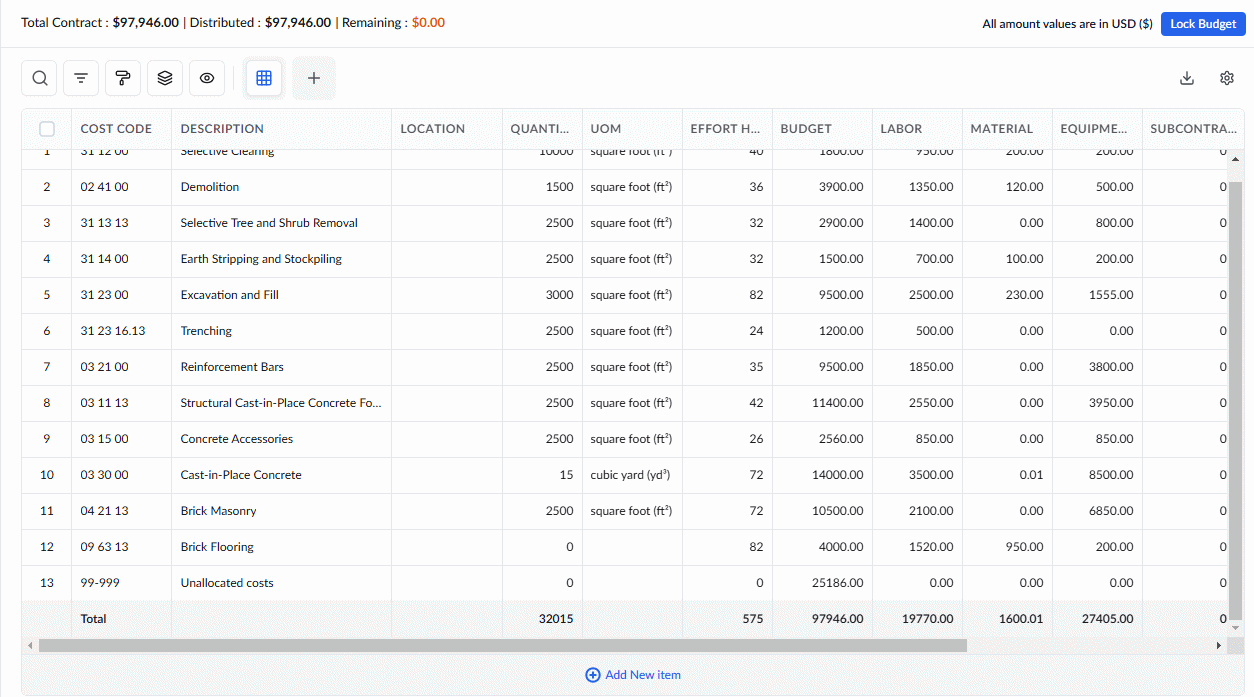Click the Reinforcement Bars cell
Screen dimensions: 1254x697
click(x=281, y=367)
